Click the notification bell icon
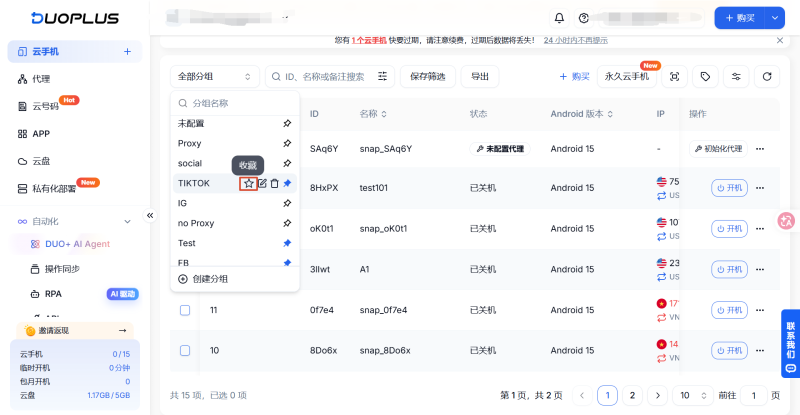The height and width of the screenshot is (415, 800). [559, 18]
